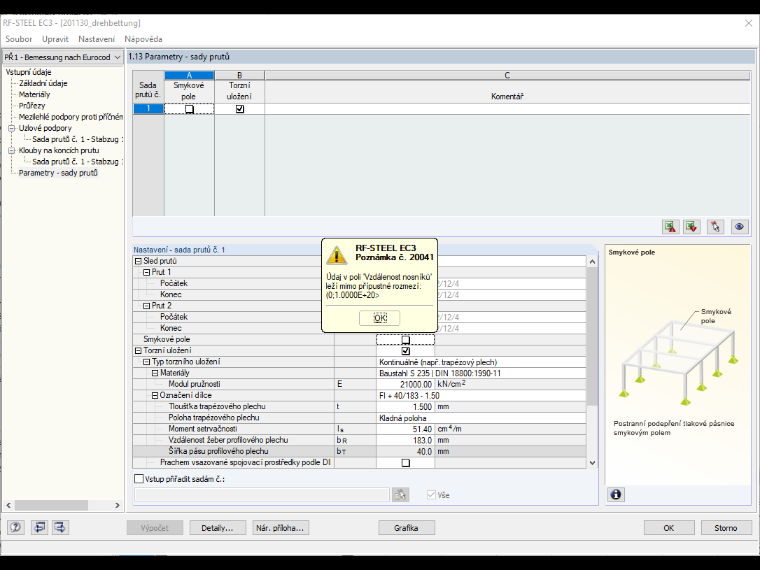
Task: Click OK in the warning dialog
Action: pyautogui.click(x=380, y=318)
